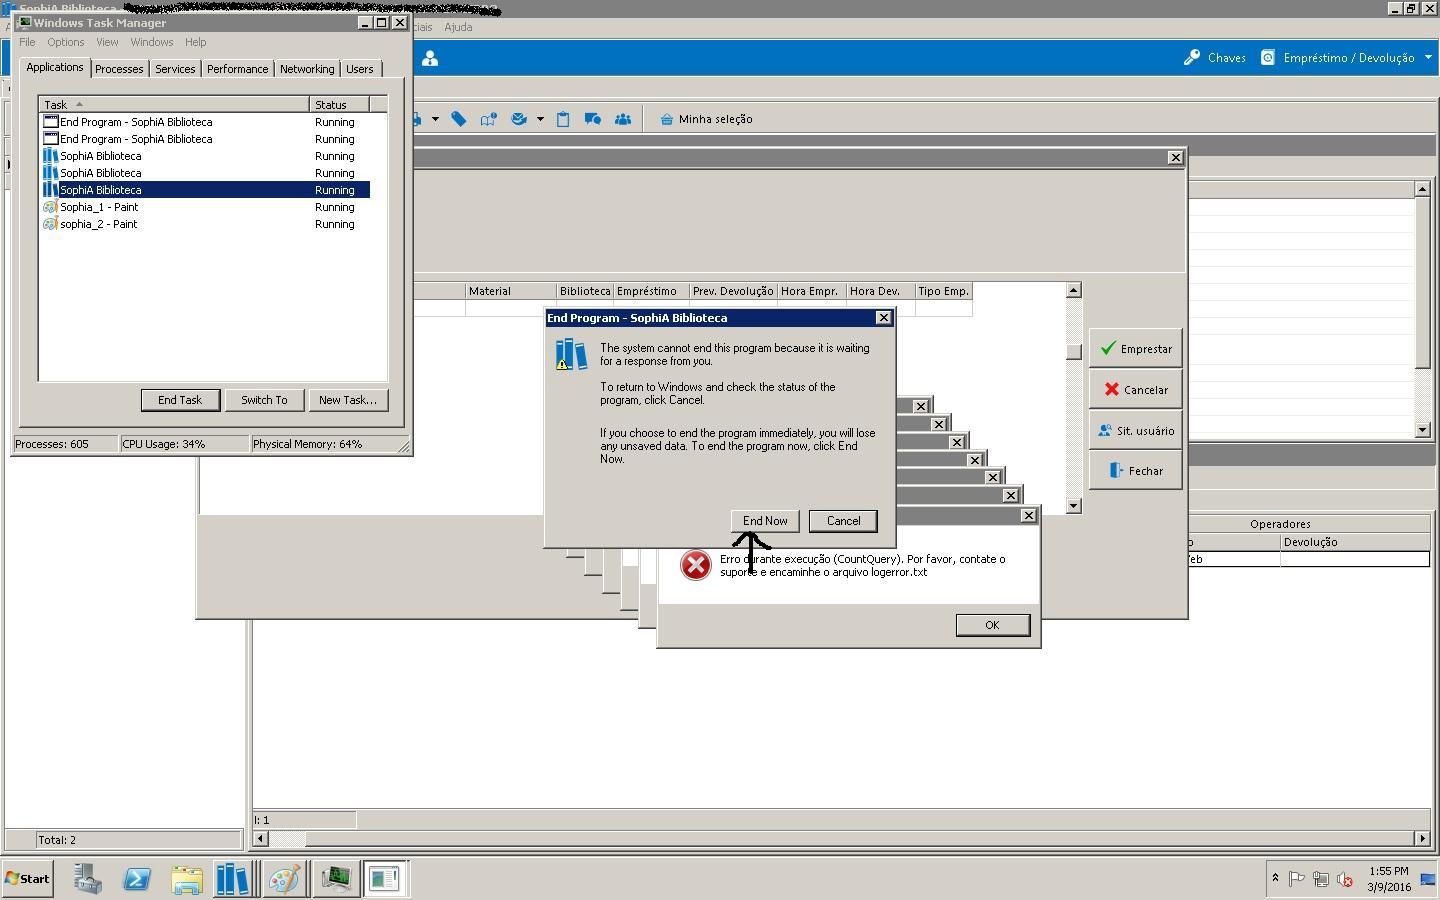Switch to the Services tab
Screen dimensions: 1440x900
(x=175, y=69)
